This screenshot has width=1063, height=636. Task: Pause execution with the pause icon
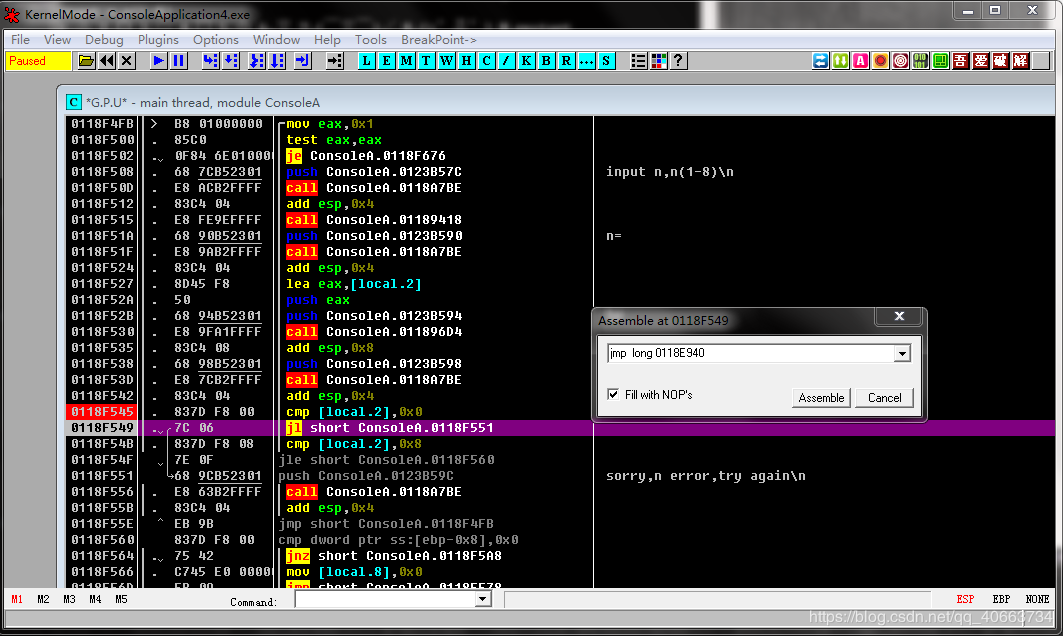[x=179, y=61]
